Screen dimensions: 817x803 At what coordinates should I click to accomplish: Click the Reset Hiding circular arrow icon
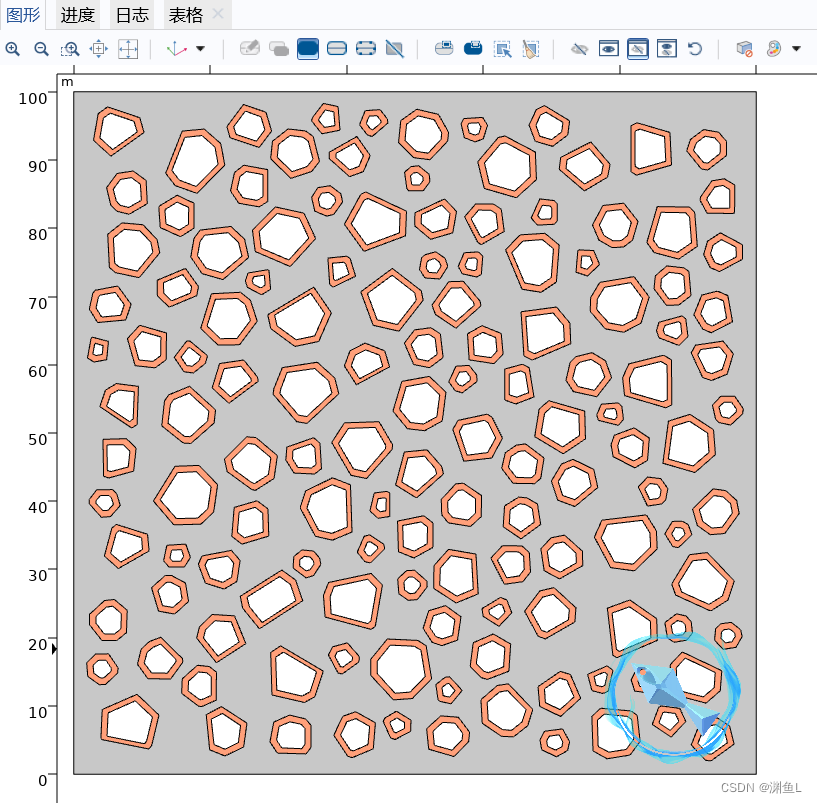click(695, 48)
